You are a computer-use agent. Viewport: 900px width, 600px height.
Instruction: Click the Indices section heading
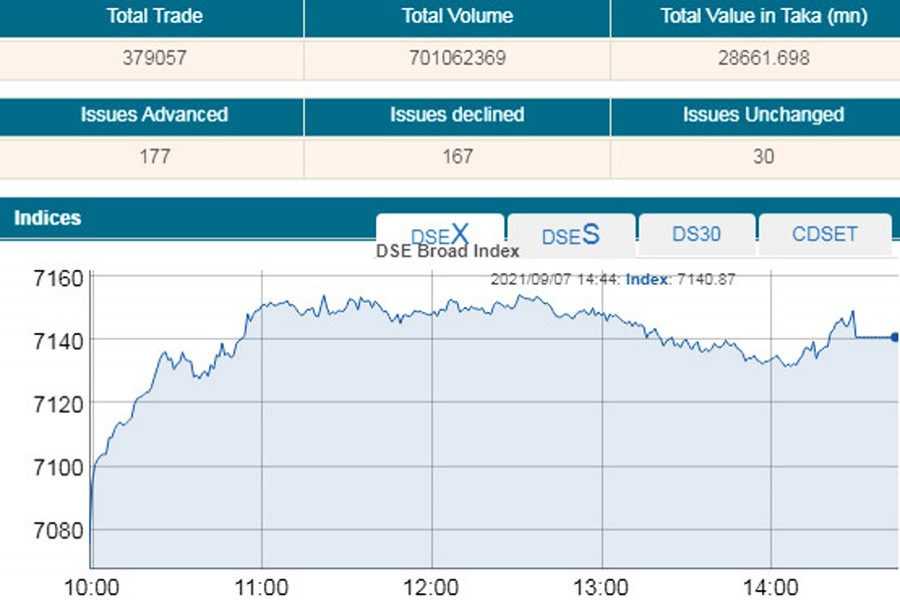[48, 217]
